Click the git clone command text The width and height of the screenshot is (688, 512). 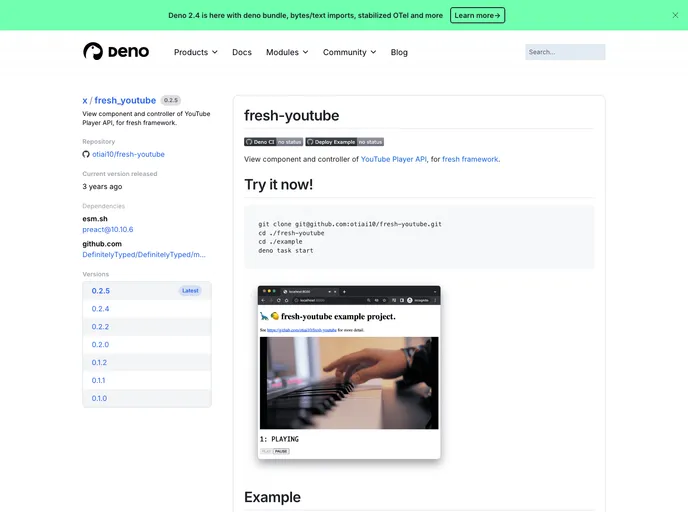350,224
